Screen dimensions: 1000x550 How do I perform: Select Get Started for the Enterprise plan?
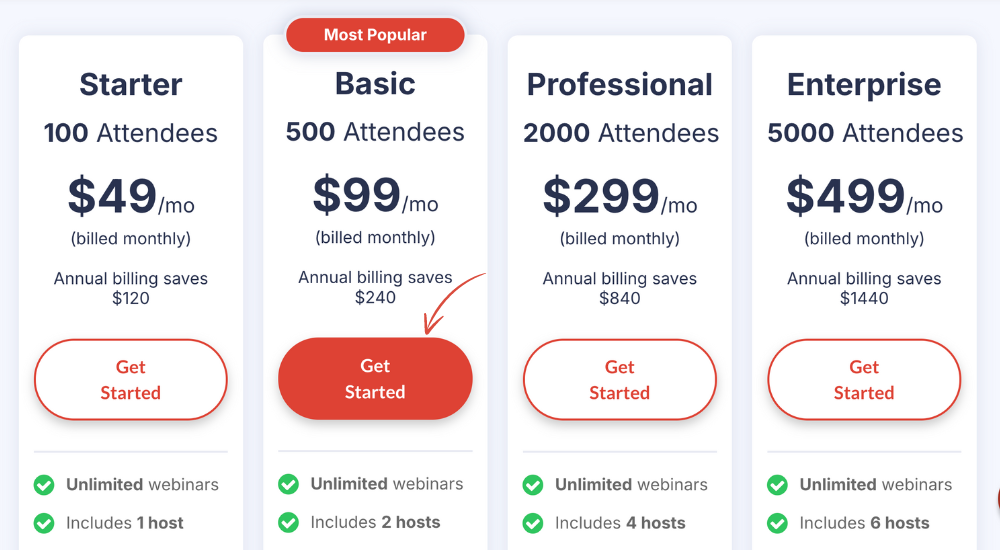[864, 380]
